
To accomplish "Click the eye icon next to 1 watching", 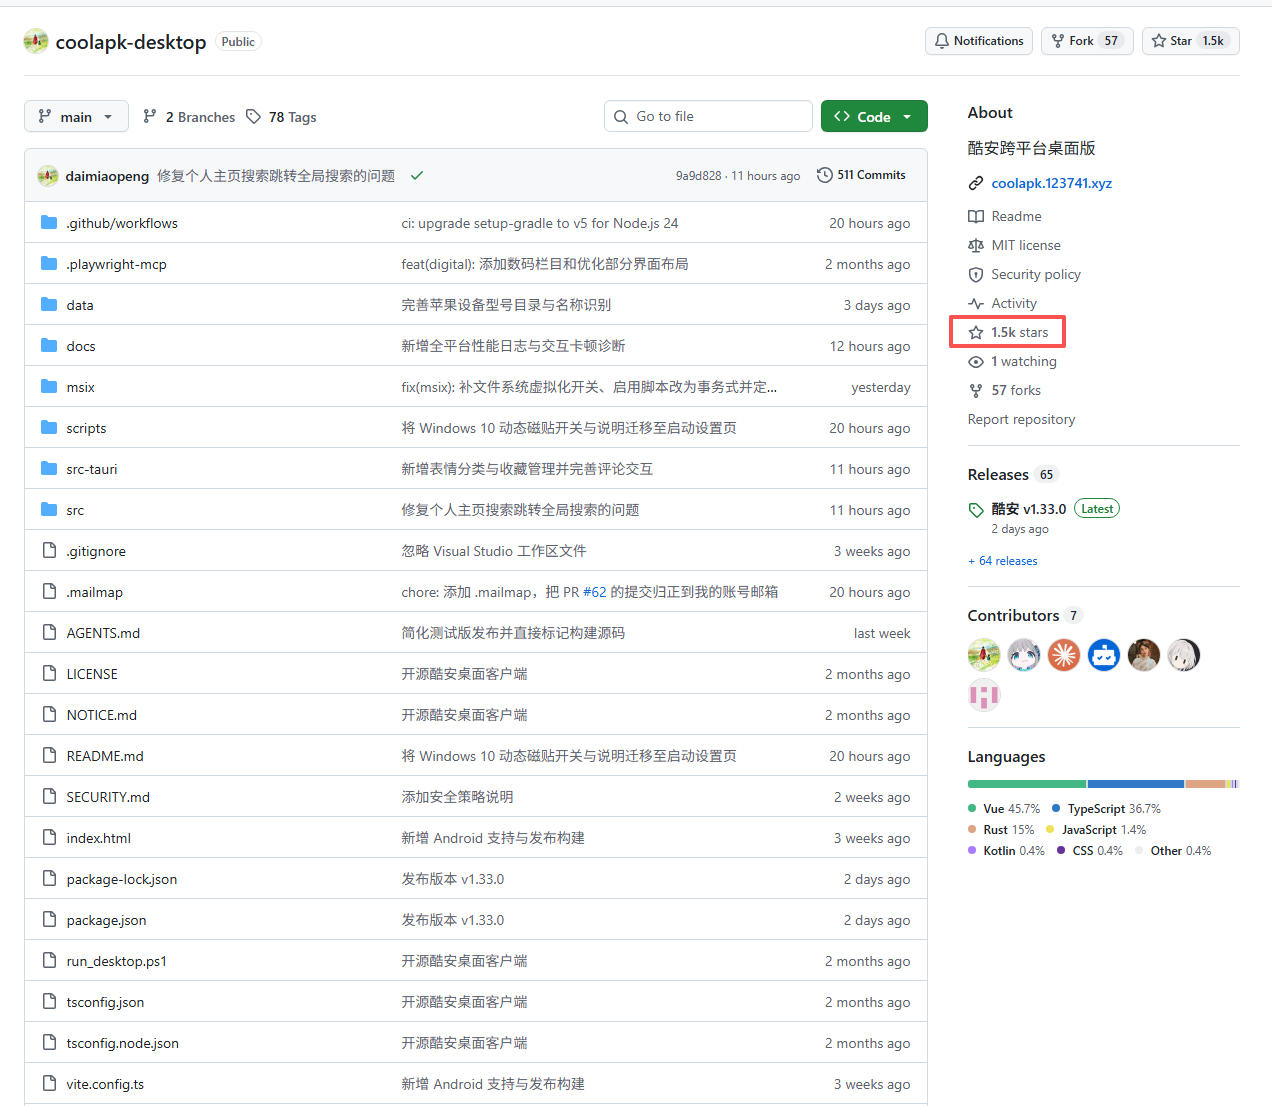I will [976, 361].
